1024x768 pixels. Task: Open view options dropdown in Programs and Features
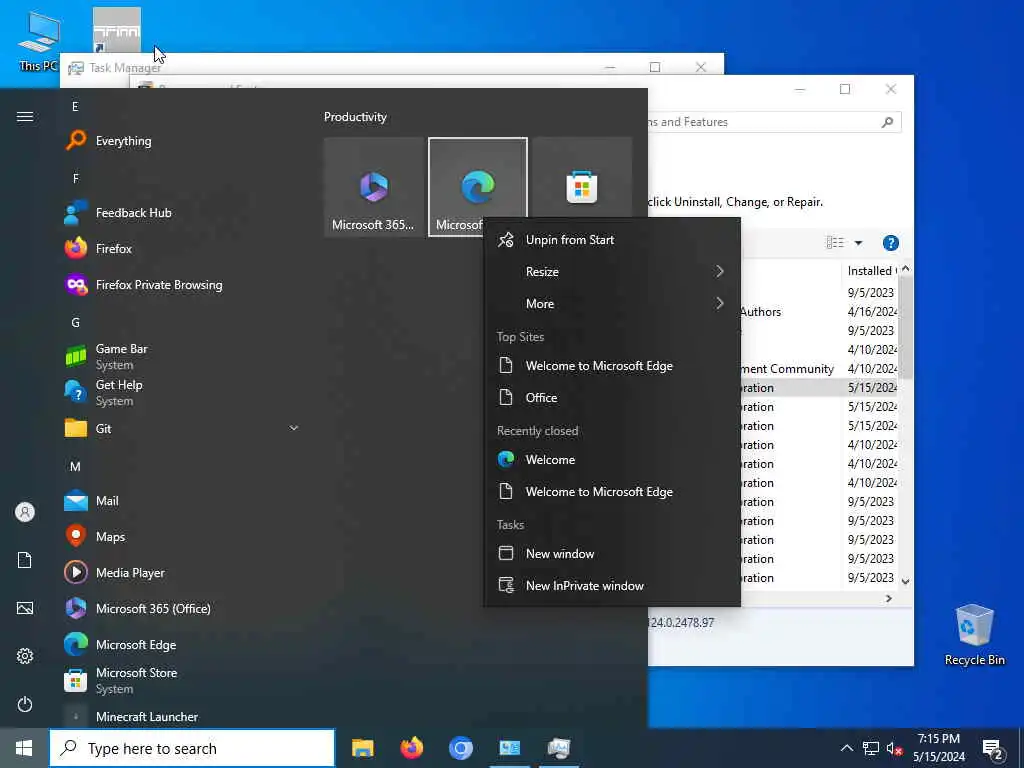pos(859,243)
